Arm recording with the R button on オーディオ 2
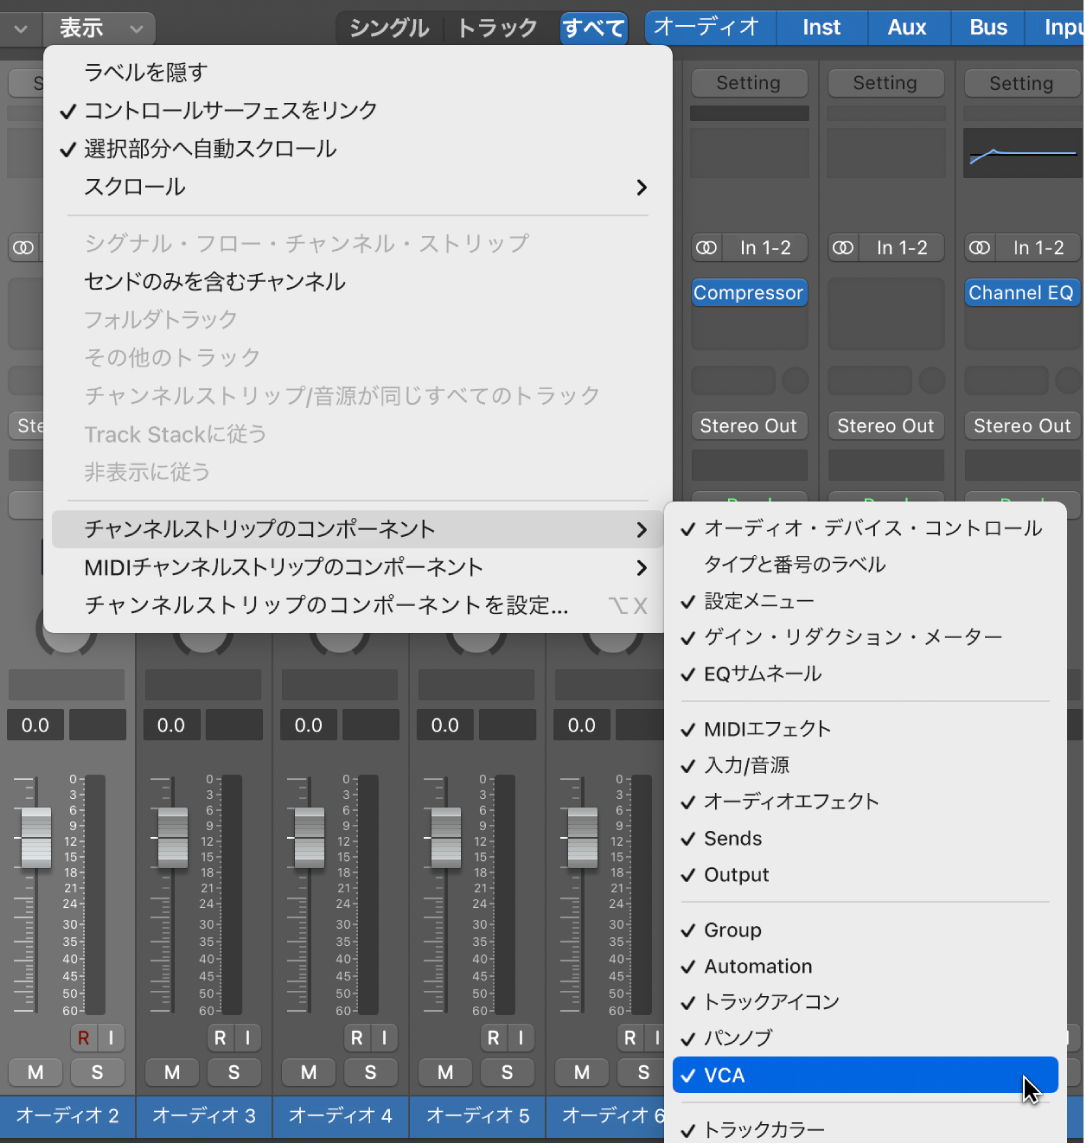The width and height of the screenshot is (1085, 1144). click(84, 1037)
